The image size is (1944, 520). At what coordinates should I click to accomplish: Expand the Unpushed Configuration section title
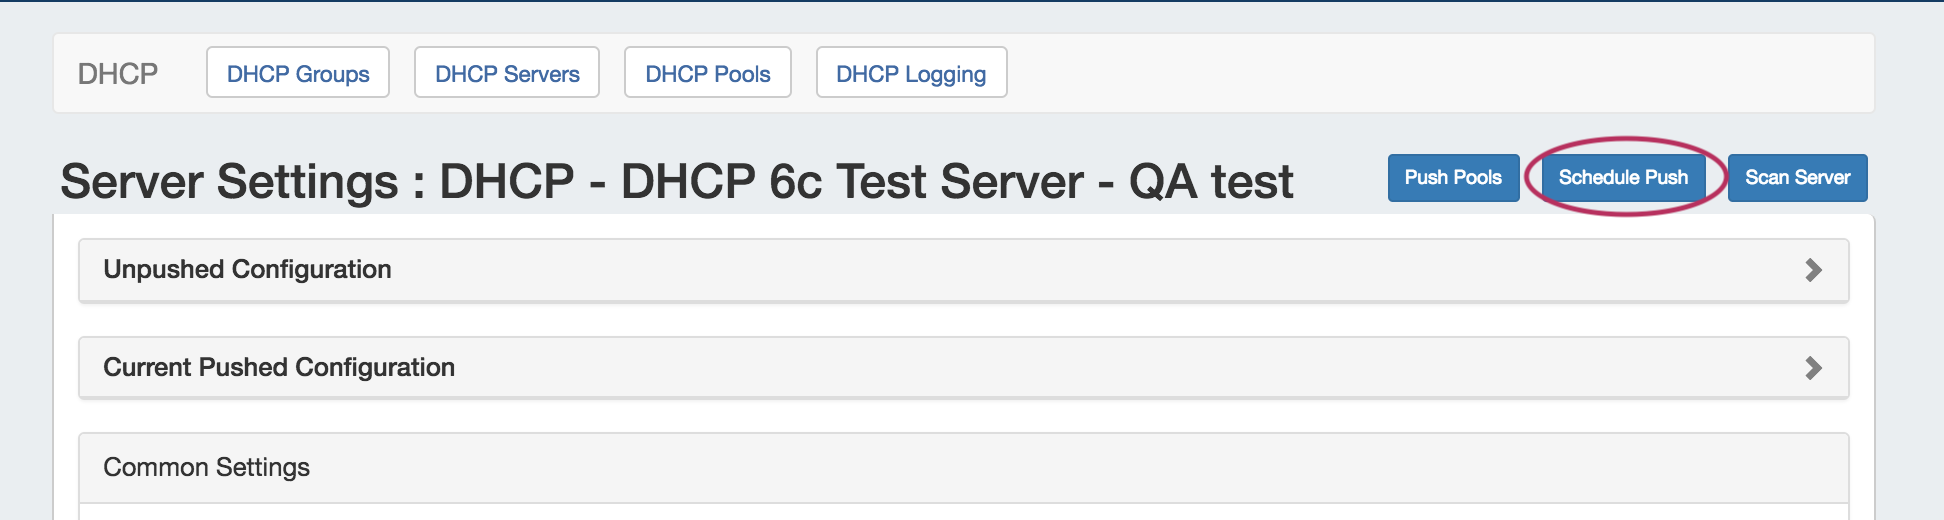(247, 270)
